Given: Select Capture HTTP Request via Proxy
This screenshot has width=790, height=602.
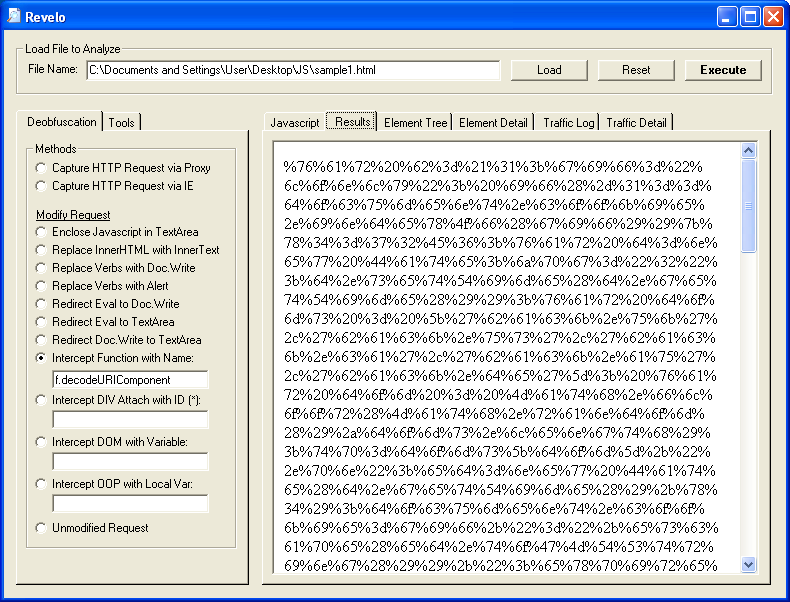Looking at the screenshot, I should coord(40,168).
